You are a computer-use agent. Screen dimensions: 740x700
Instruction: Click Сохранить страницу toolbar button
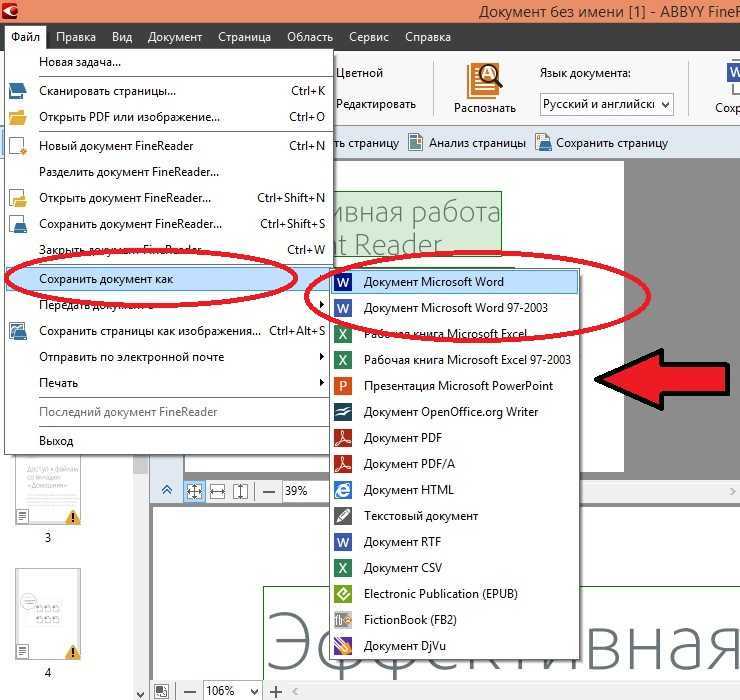click(x=602, y=143)
